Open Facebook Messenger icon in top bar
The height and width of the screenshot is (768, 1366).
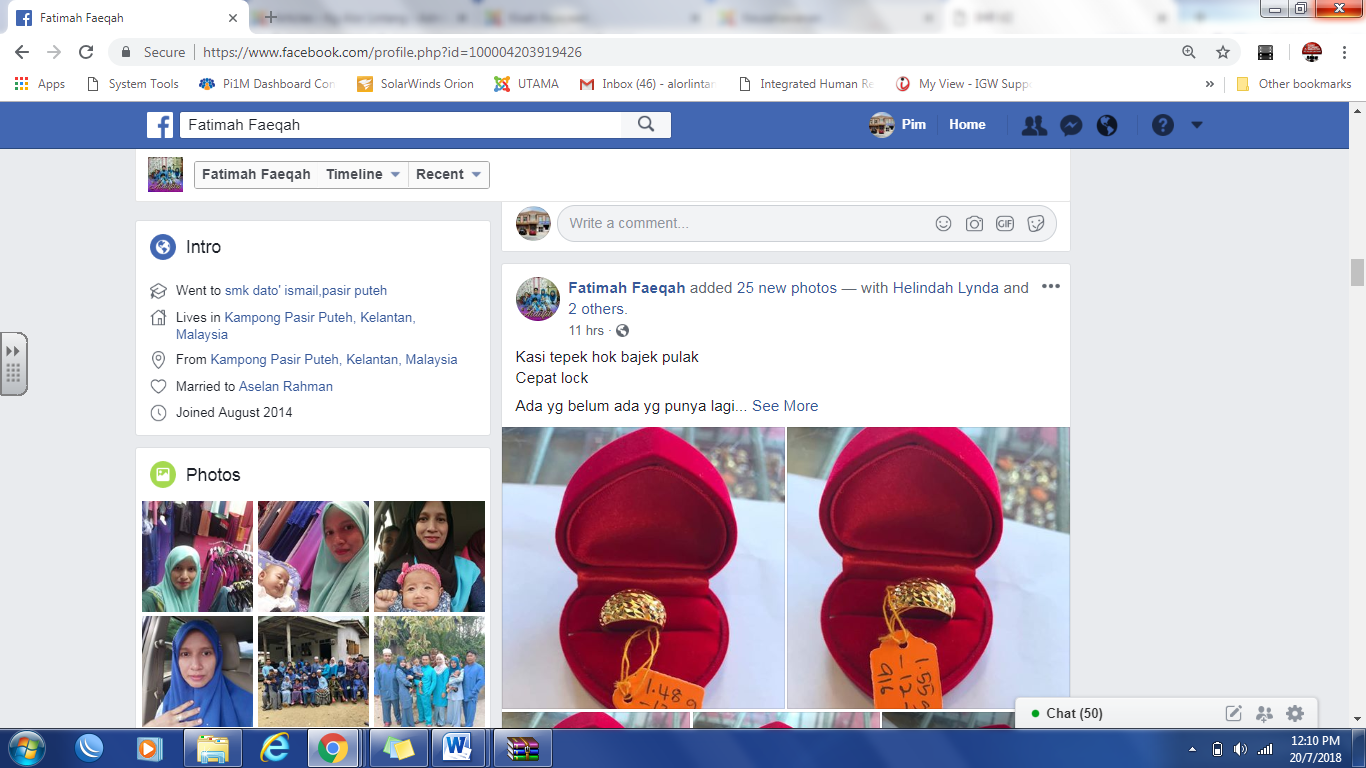(1070, 125)
